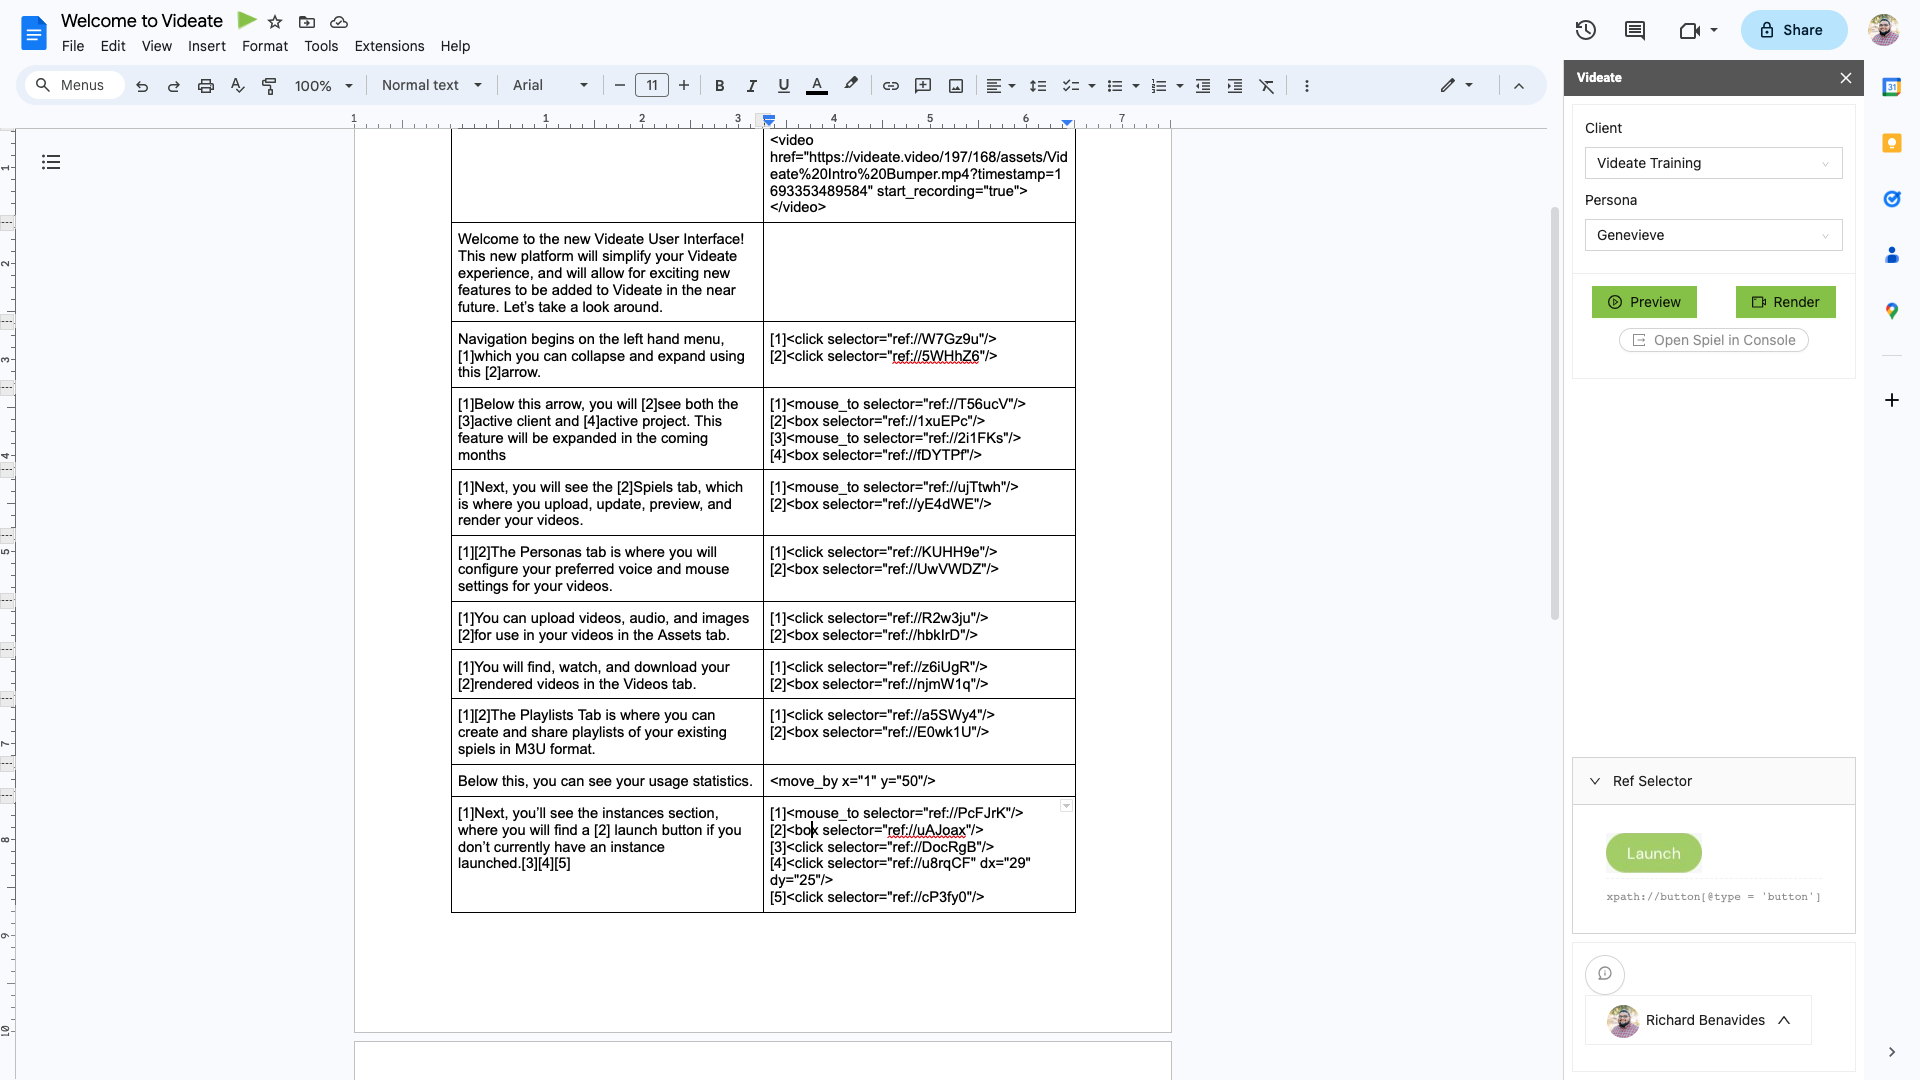Open Google Tasks side panel icon
This screenshot has width=1920, height=1080.
click(1892, 199)
